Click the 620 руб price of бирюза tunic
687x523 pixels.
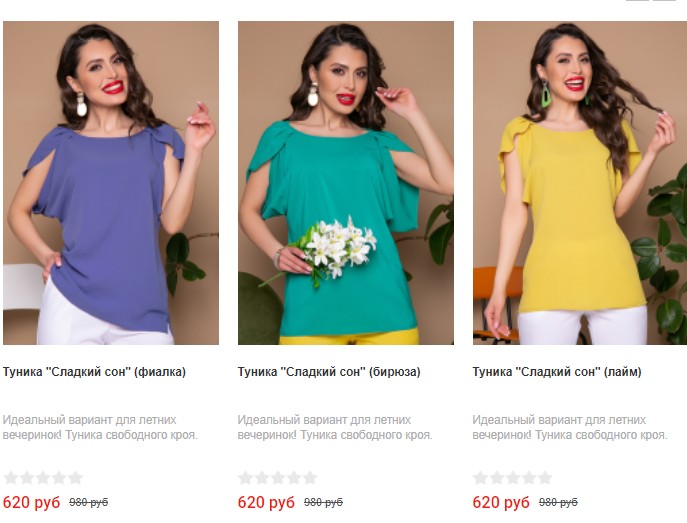click(x=266, y=502)
